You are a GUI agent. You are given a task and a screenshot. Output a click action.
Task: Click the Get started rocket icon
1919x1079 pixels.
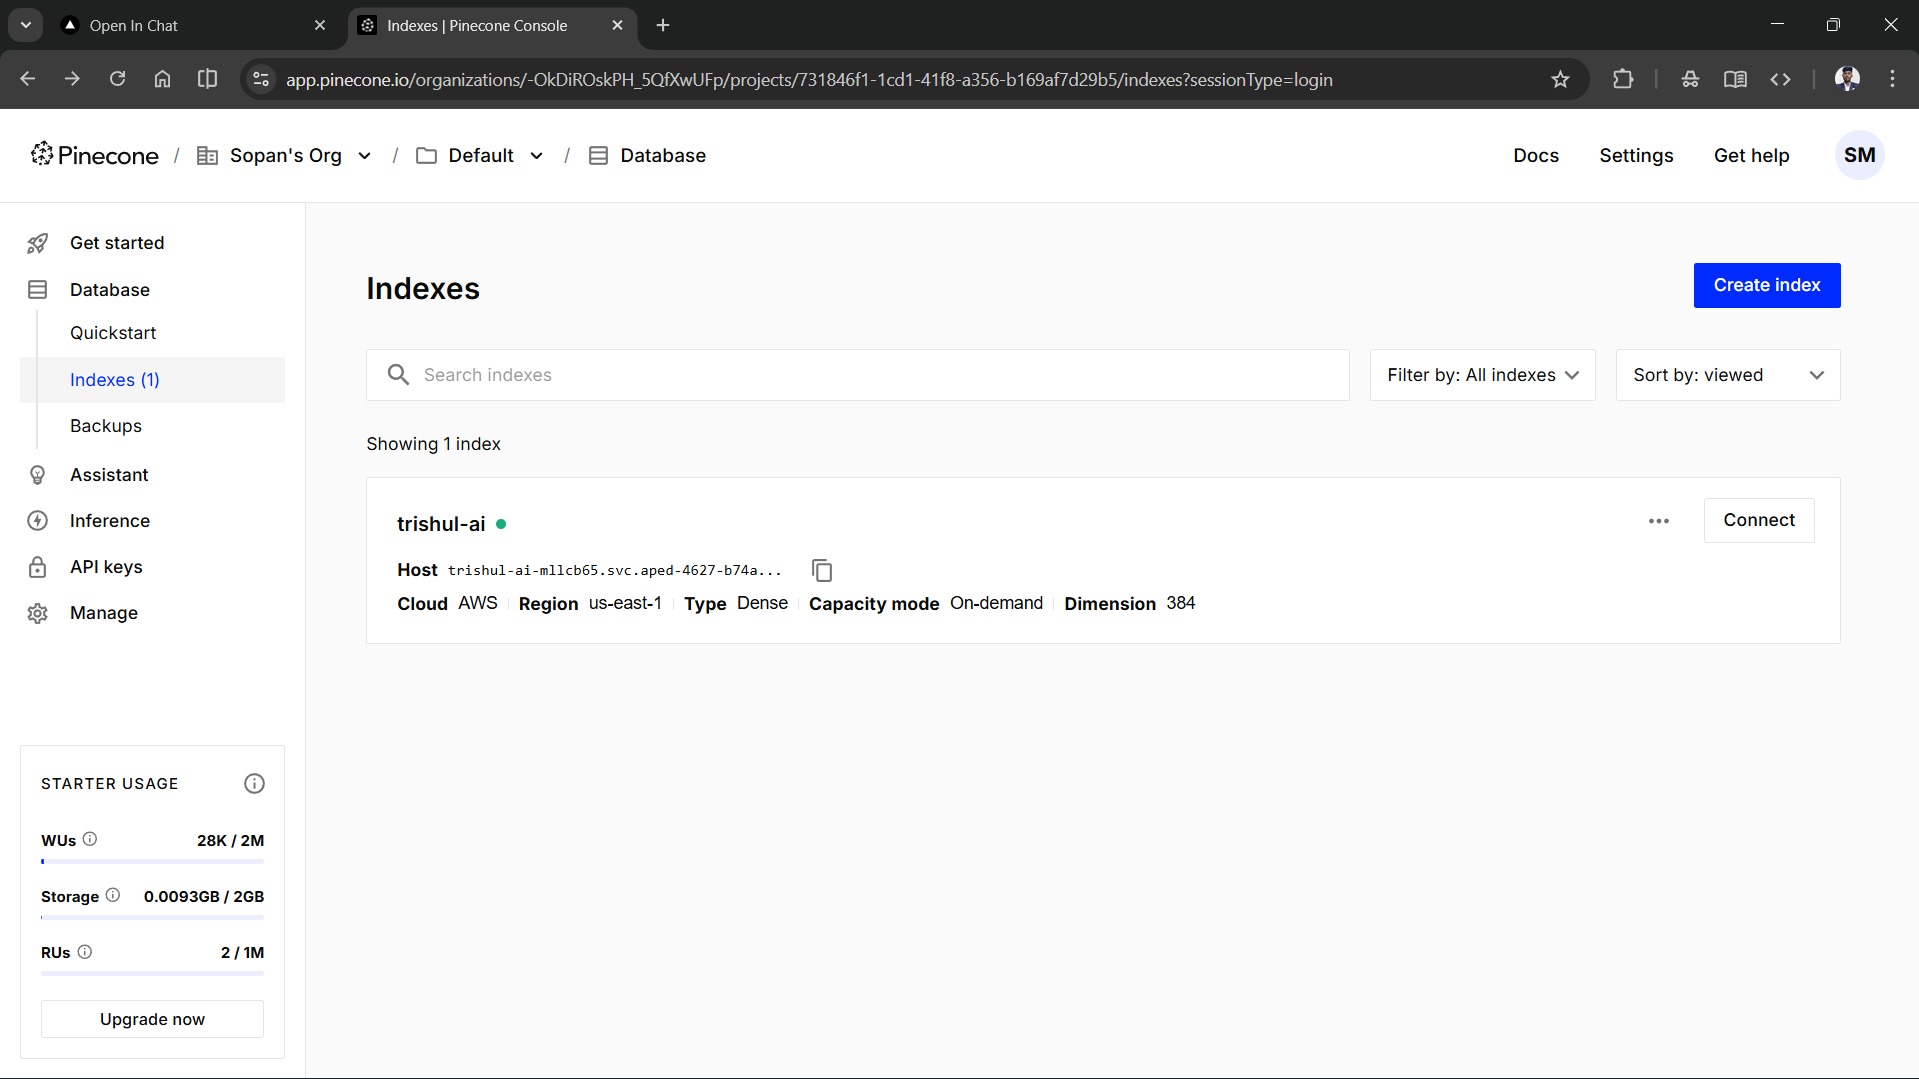[x=38, y=243]
